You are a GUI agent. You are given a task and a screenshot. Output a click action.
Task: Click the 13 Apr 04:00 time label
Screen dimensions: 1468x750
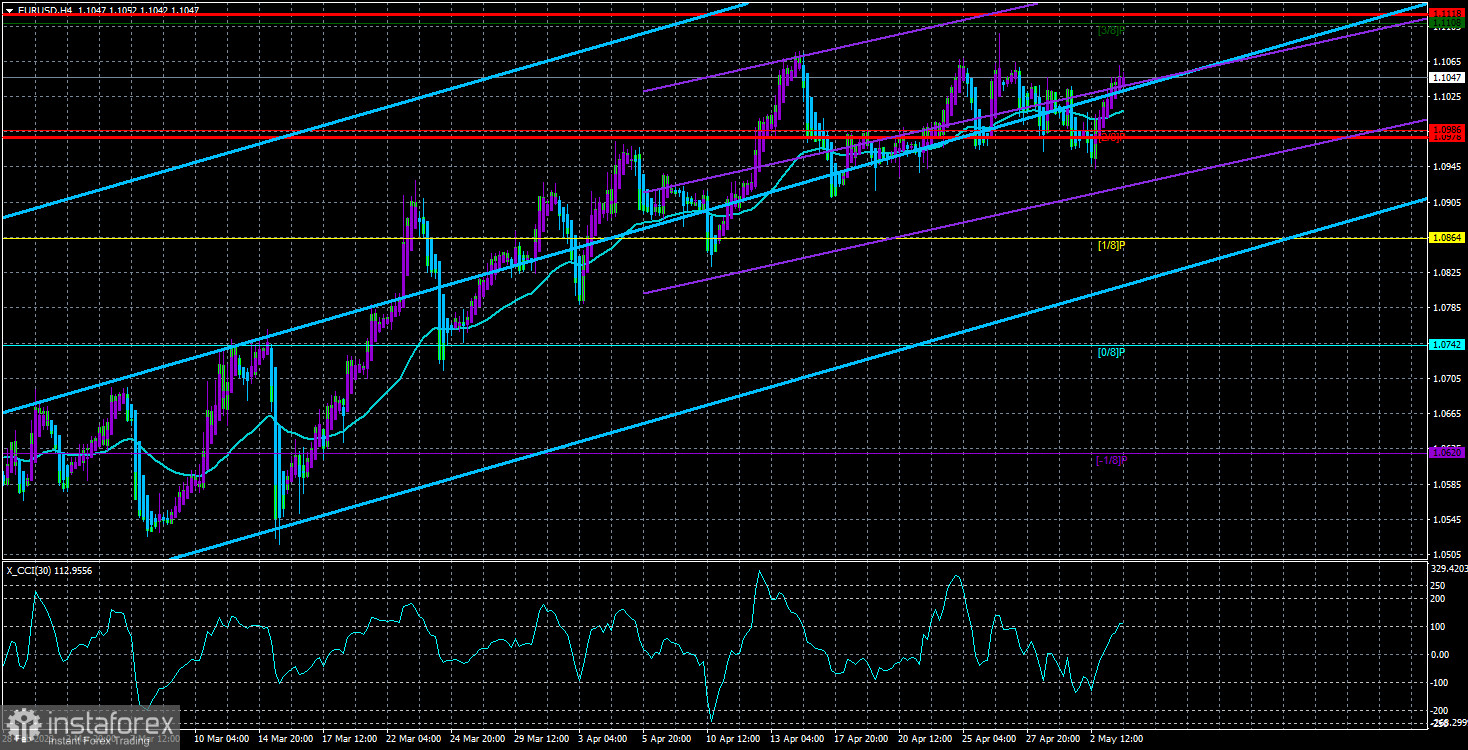tap(797, 739)
